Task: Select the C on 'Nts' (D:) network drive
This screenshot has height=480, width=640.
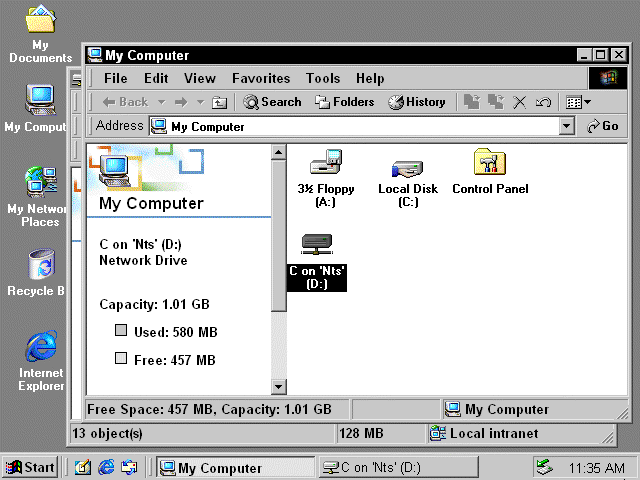Action: point(317,245)
